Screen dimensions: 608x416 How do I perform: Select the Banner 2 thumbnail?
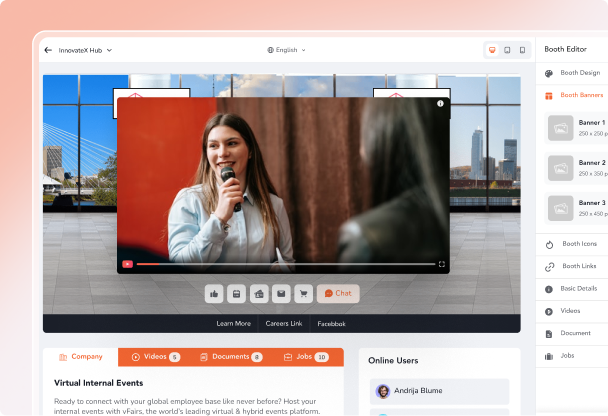(x=561, y=168)
